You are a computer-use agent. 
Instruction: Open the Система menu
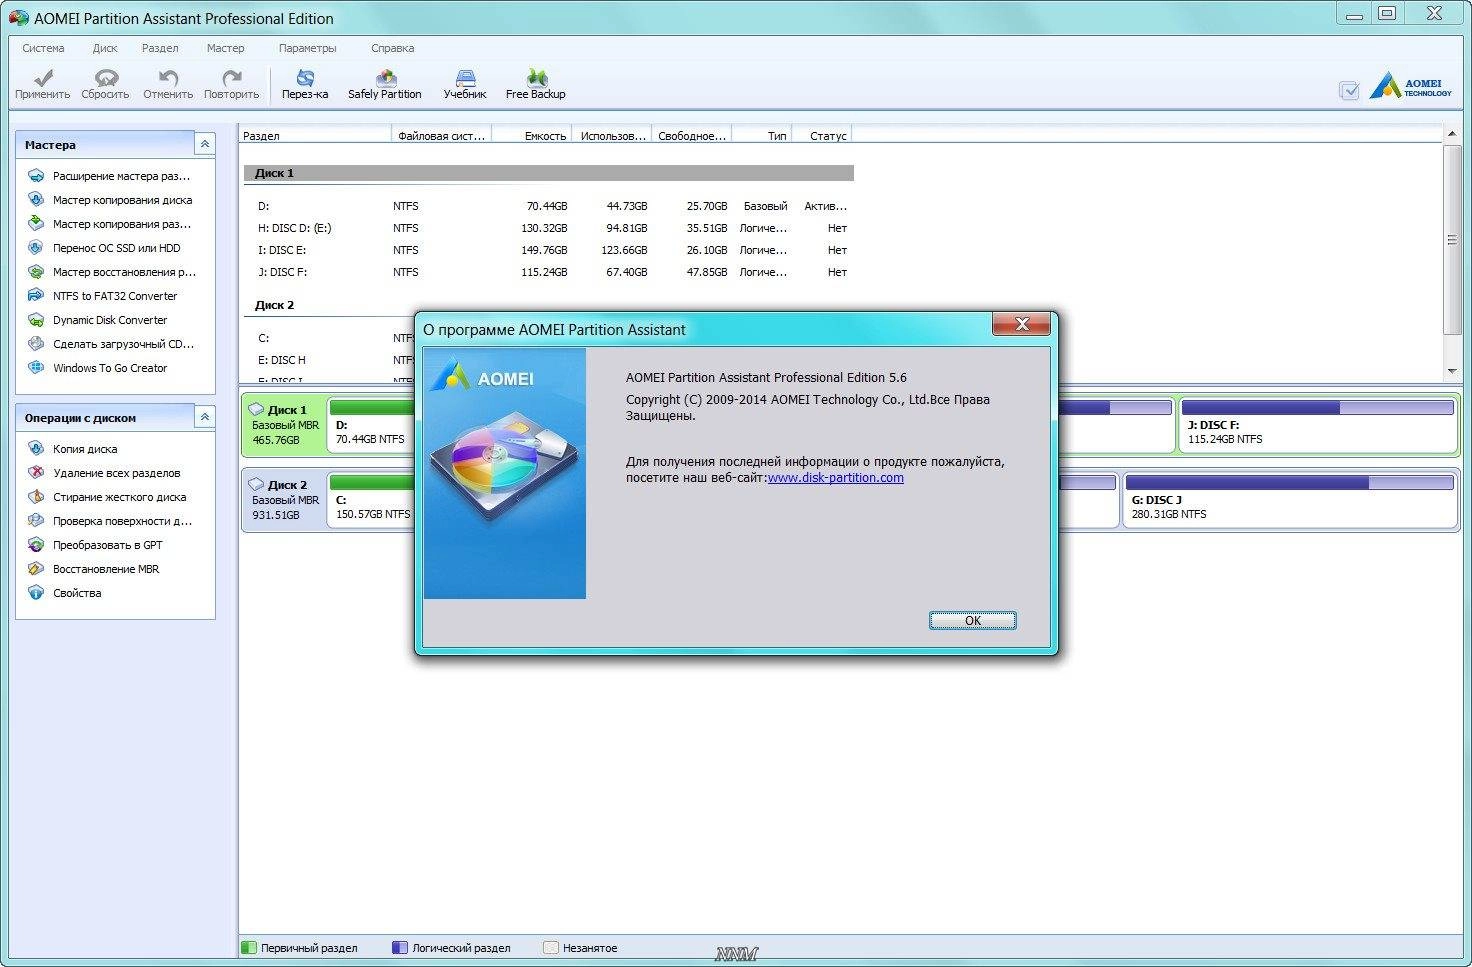click(x=43, y=48)
